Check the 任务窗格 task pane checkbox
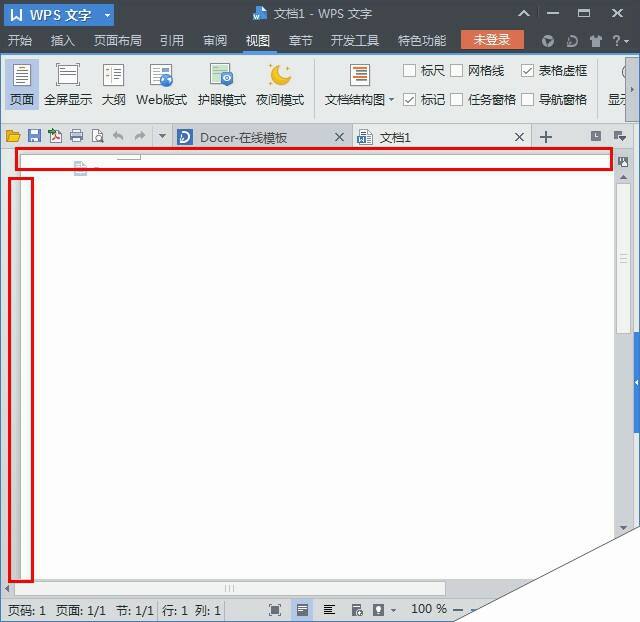The width and height of the screenshot is (640, 622). pyautogui.click(x=456, y=99)
